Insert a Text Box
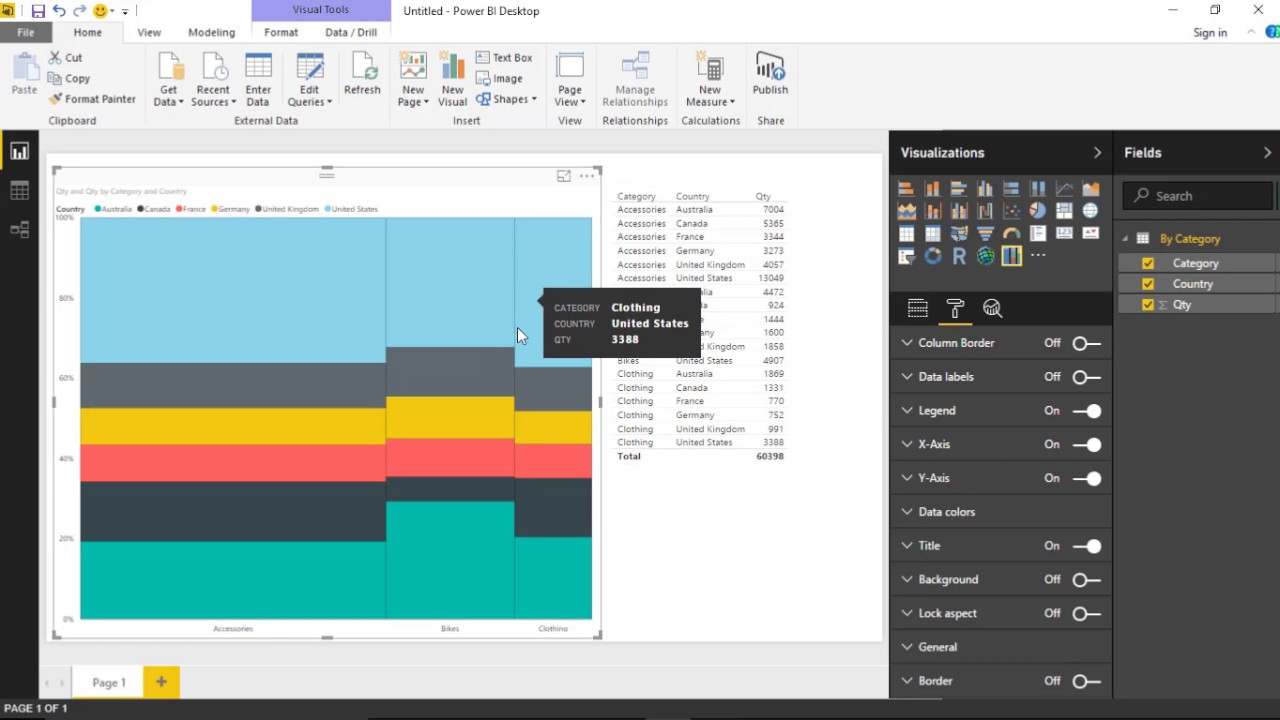1280x720 pixels. [504, 58]
